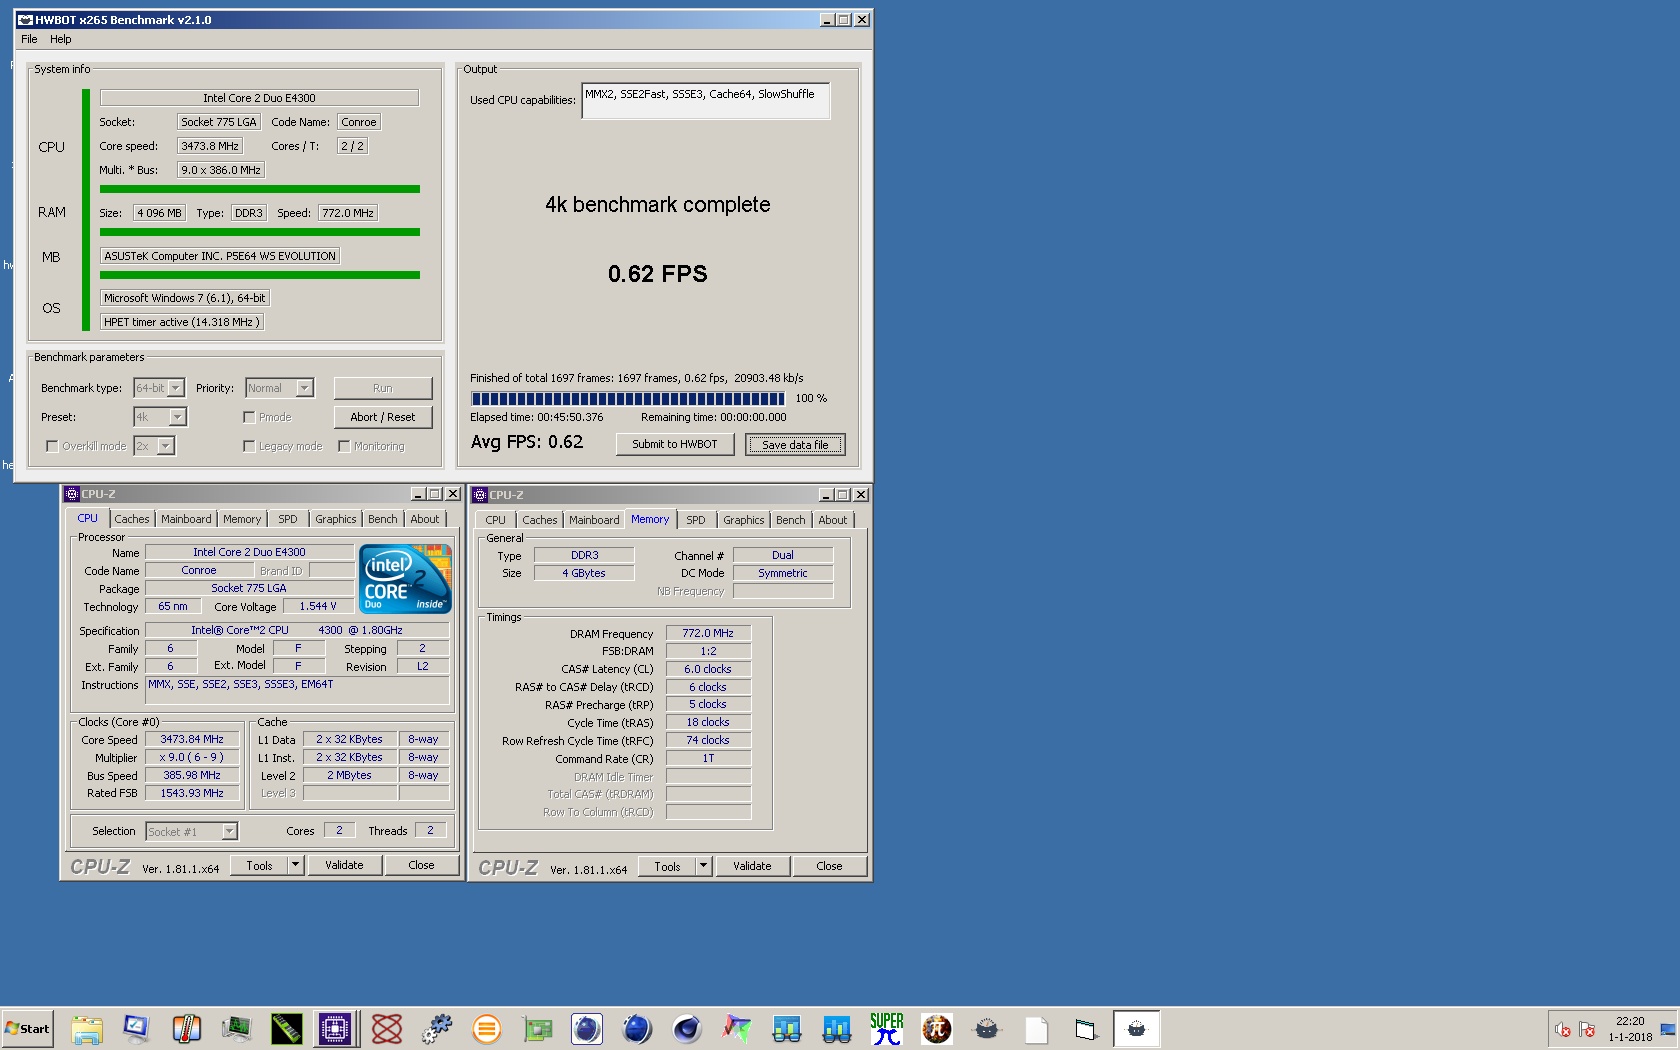
Task: Expand Tools arrow in CPU-Z Memory window
Action: coord(703,866)
